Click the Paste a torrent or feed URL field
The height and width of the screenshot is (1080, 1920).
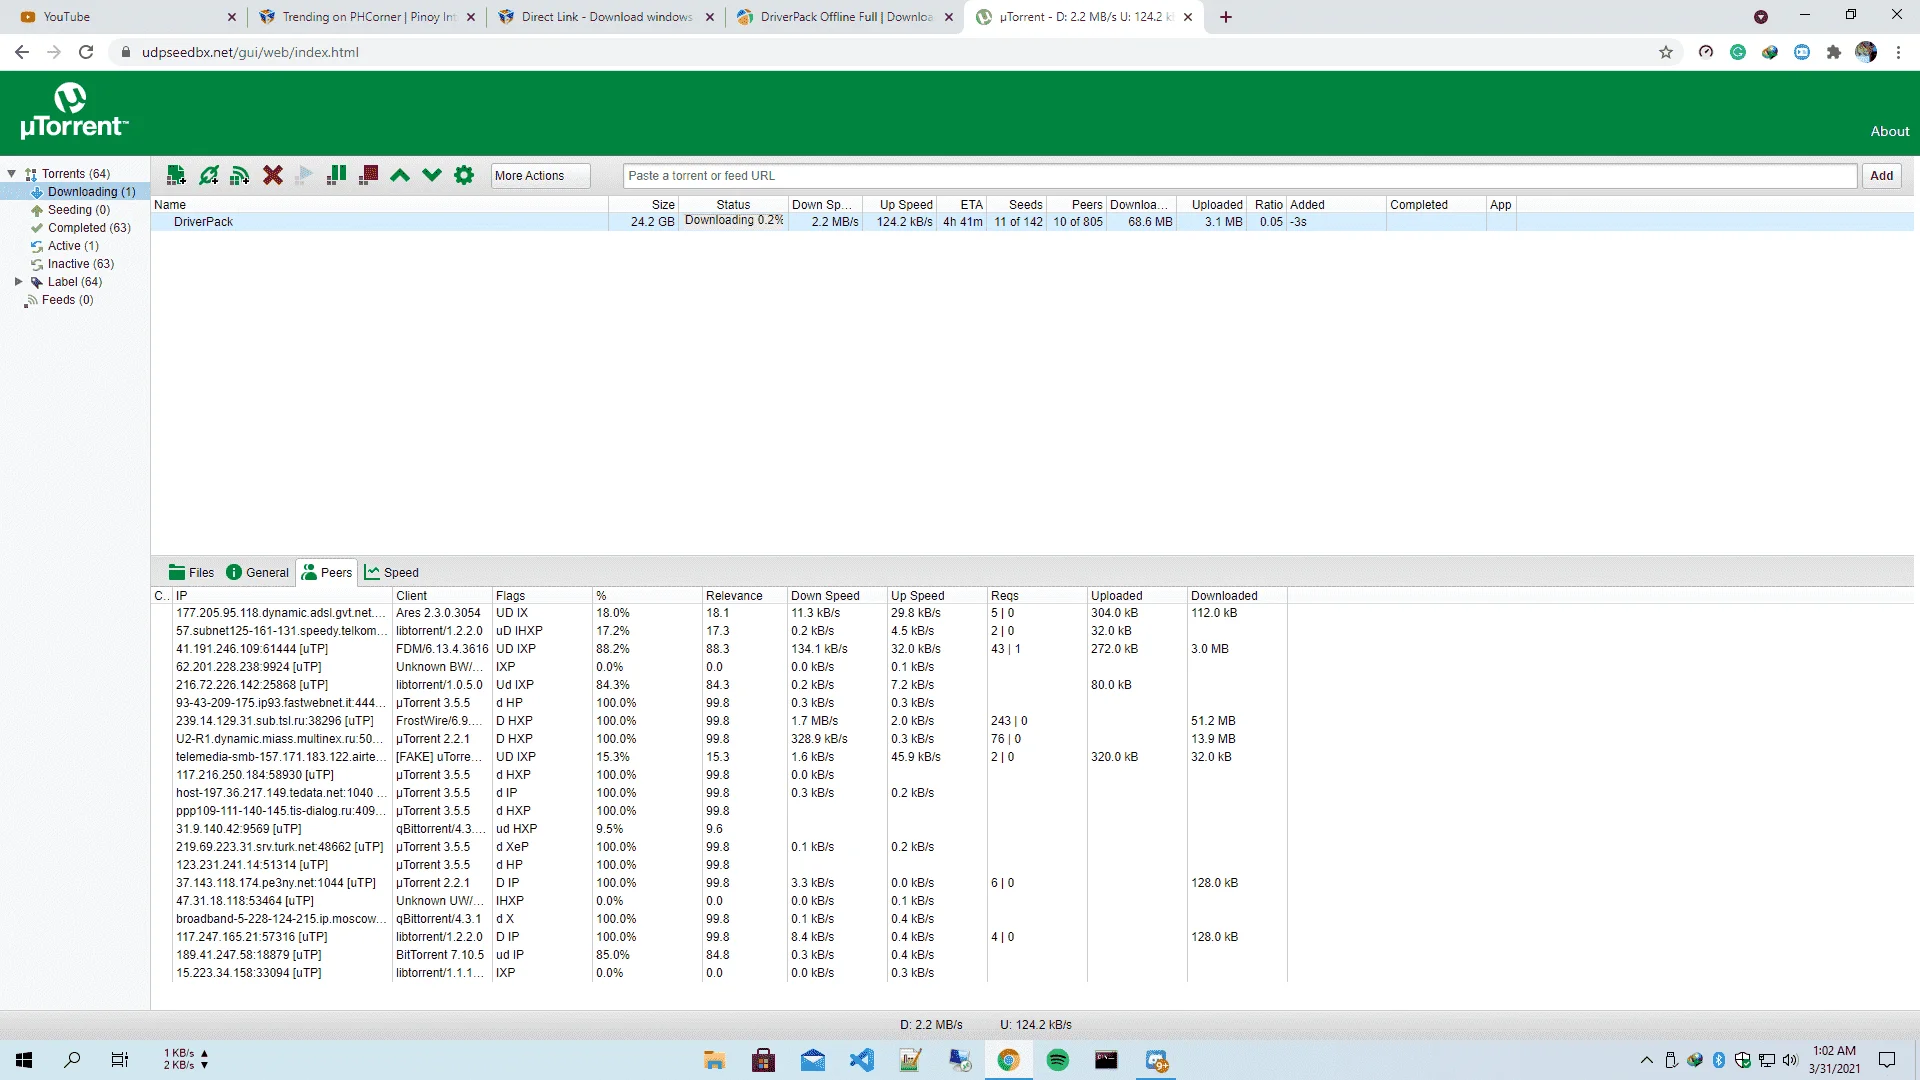pos(1239,175)
